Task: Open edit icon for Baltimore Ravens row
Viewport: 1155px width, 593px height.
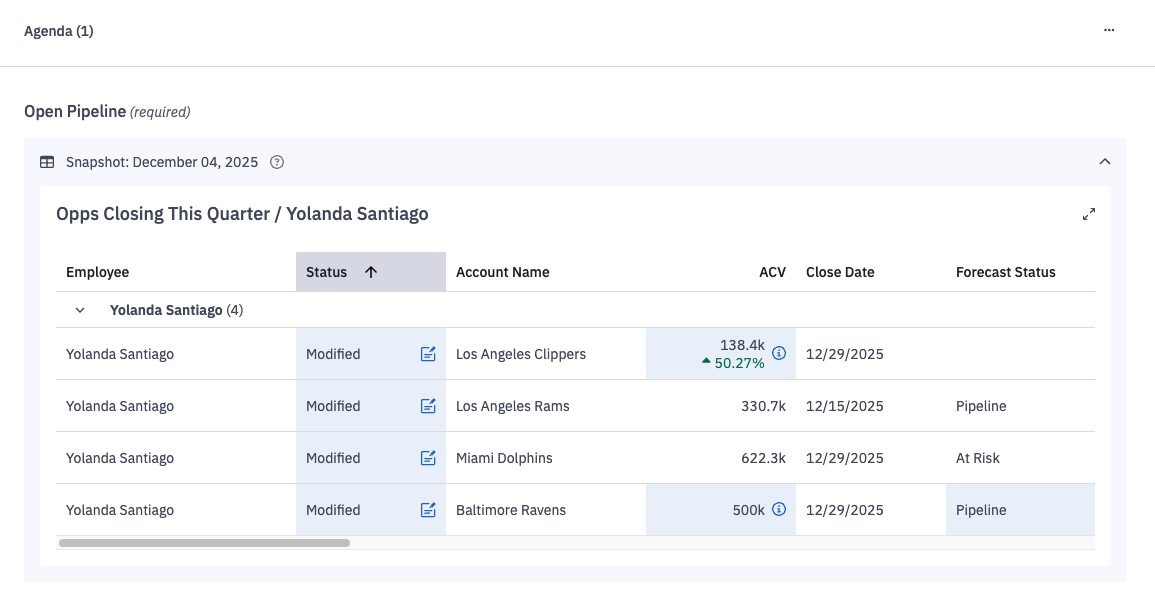Action: click(x=428, y=510)
